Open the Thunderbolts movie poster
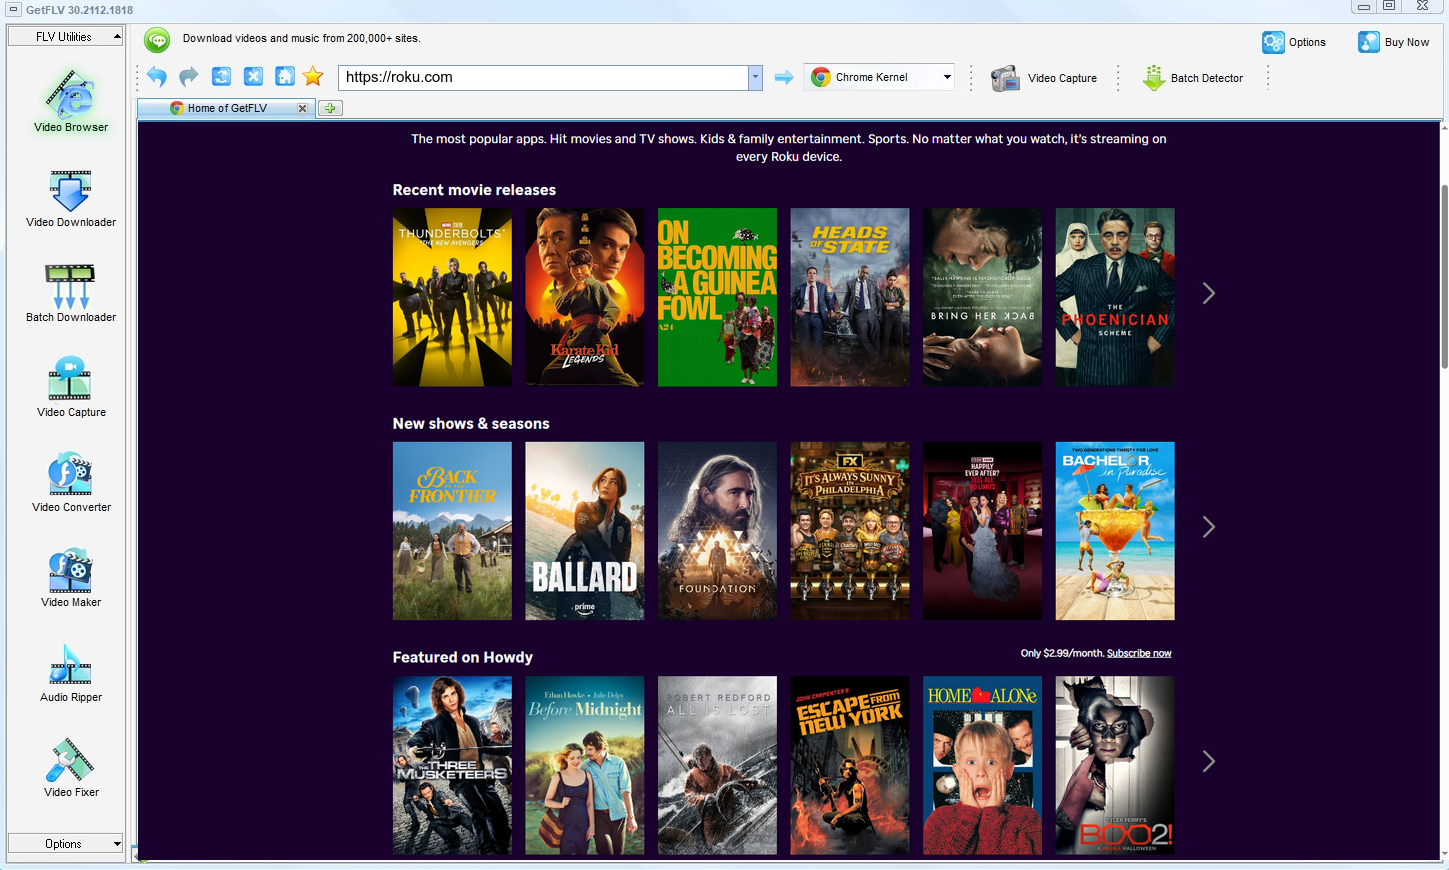This screenshot has height=870, width=1449. tap(452, 297)
